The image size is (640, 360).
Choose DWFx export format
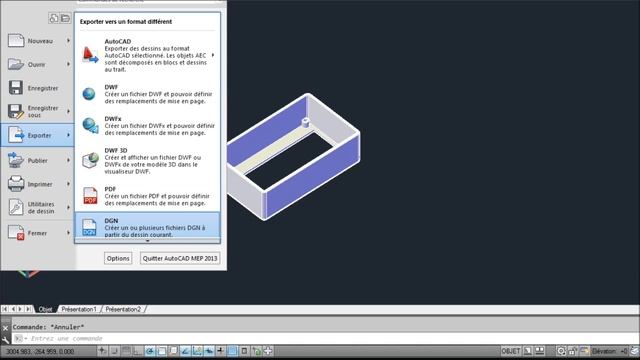point(147,126)
